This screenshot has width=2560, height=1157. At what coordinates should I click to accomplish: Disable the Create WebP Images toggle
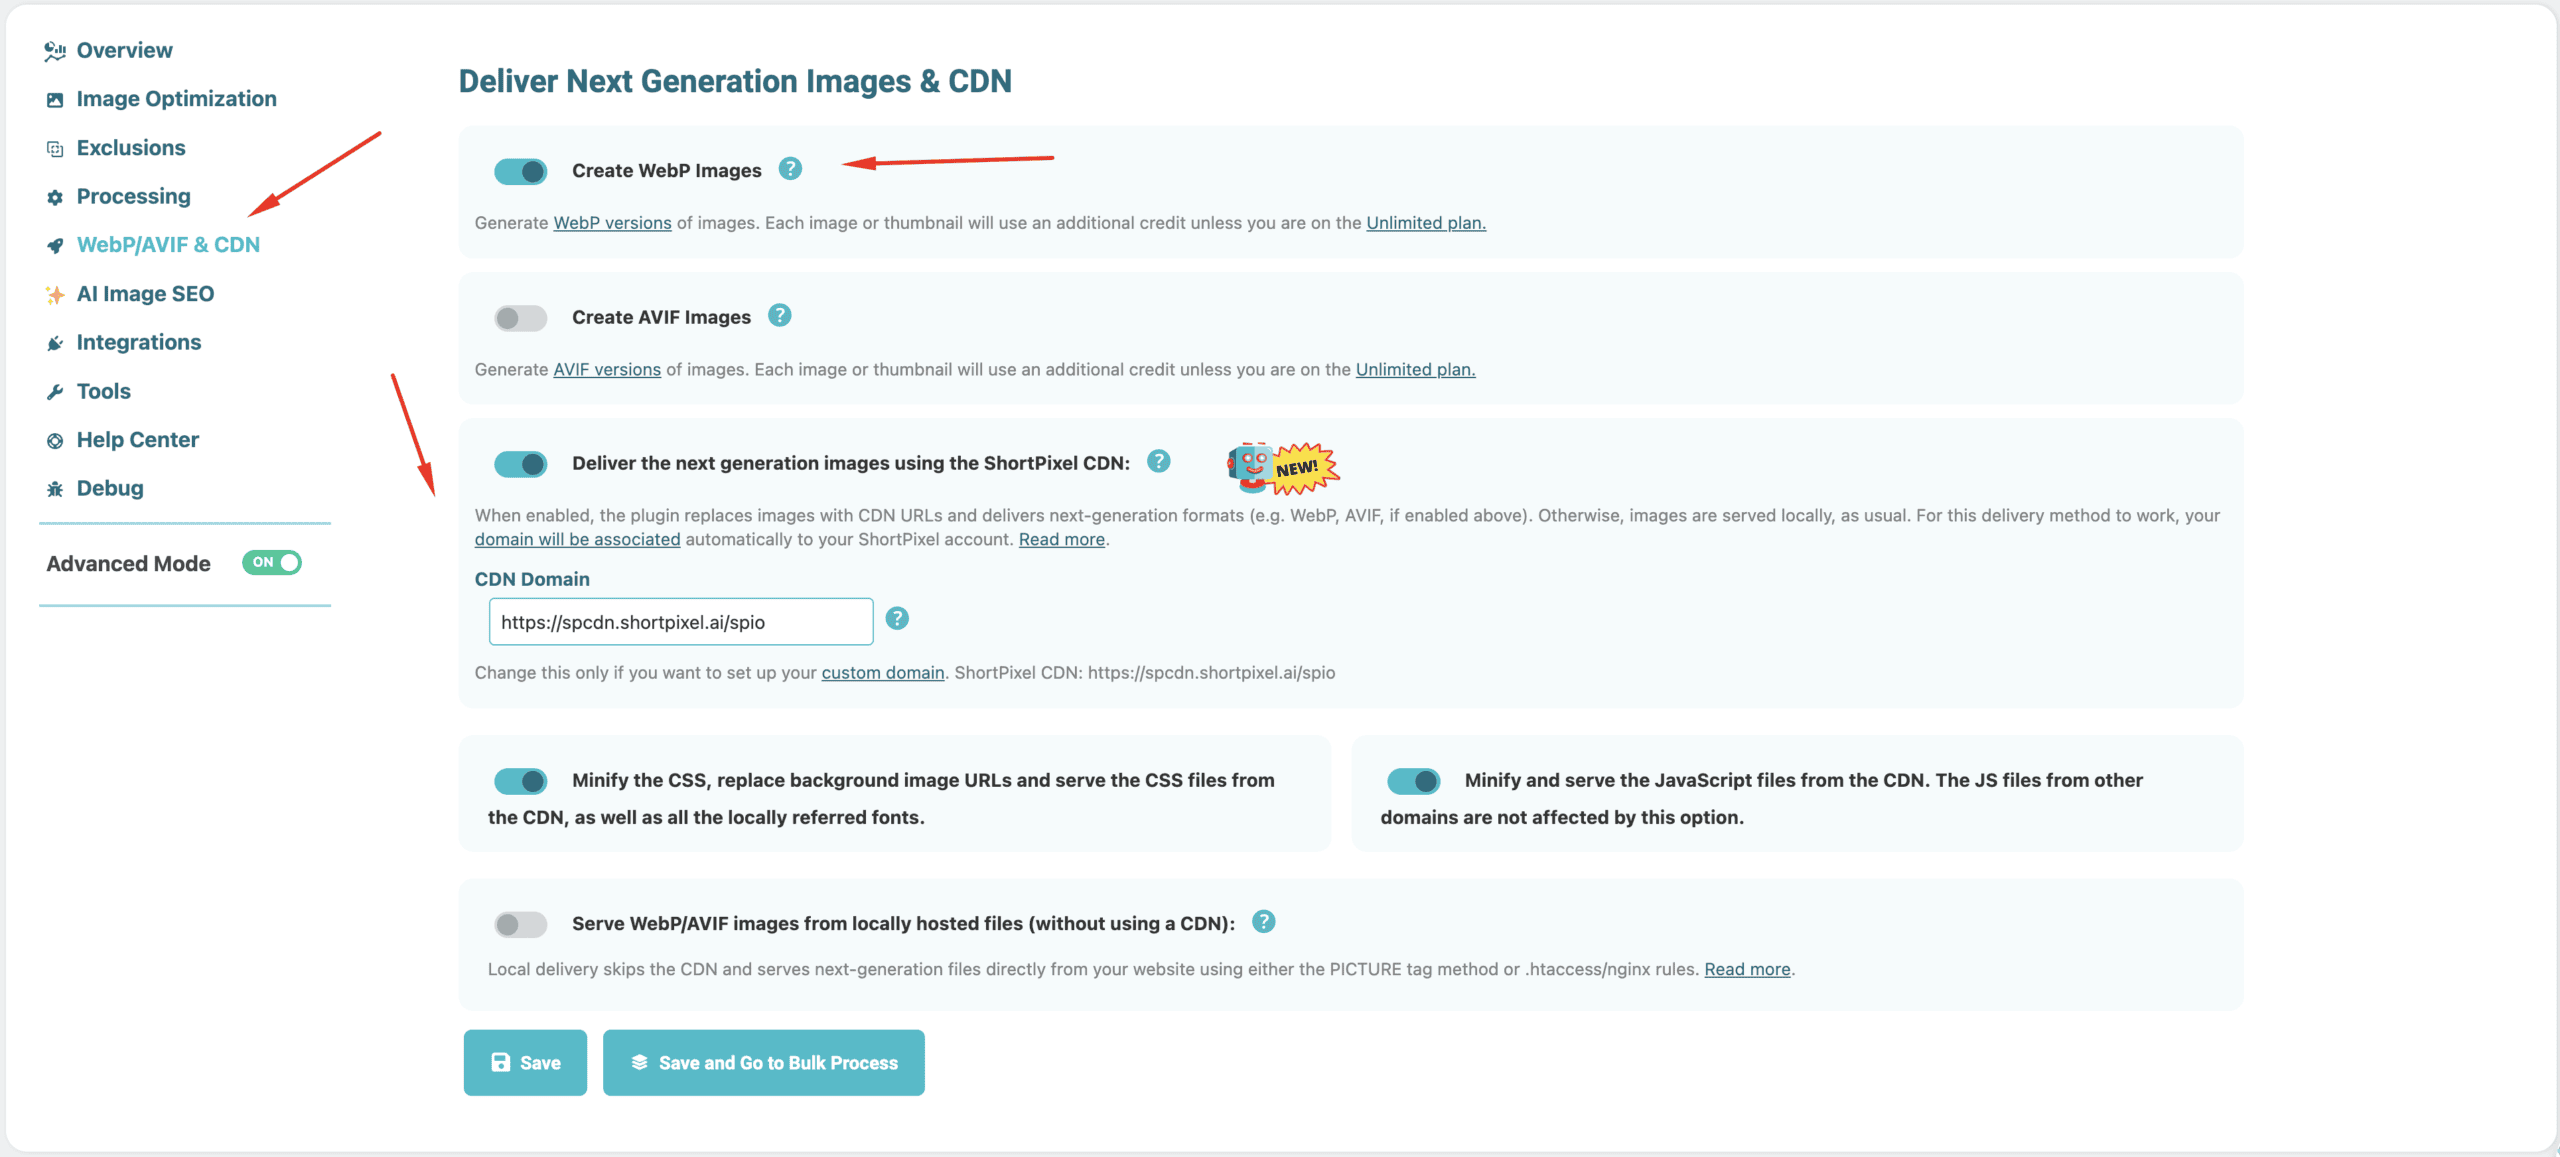[x=521, y=172]
